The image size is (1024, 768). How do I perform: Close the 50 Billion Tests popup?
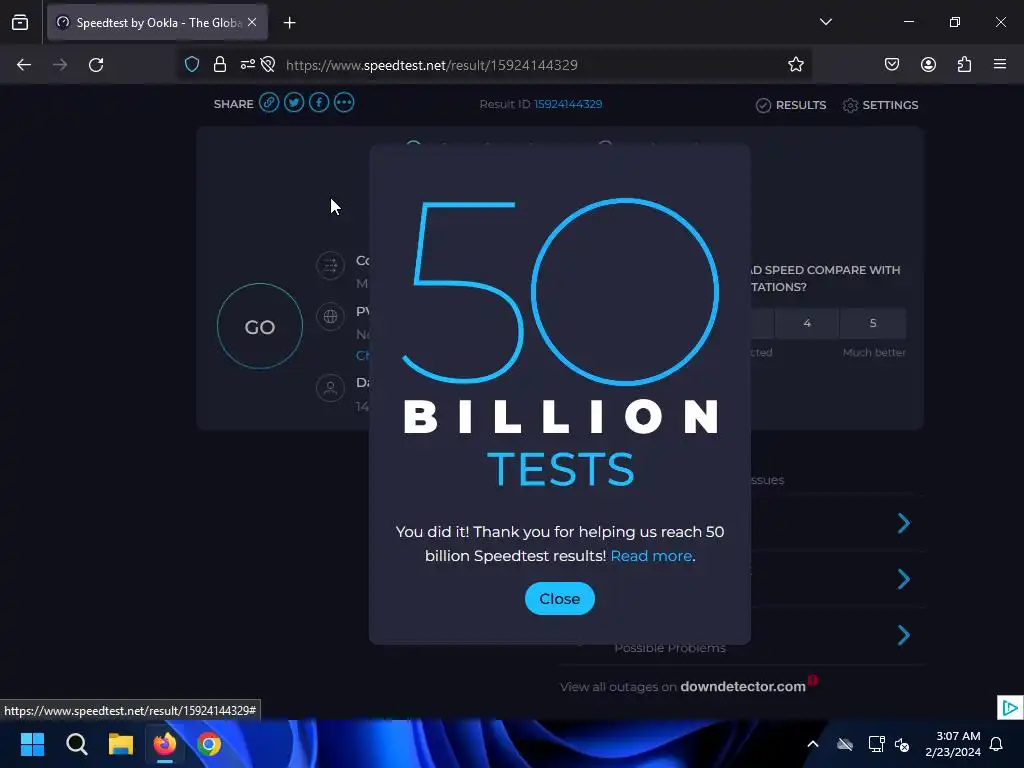(560, 598)
